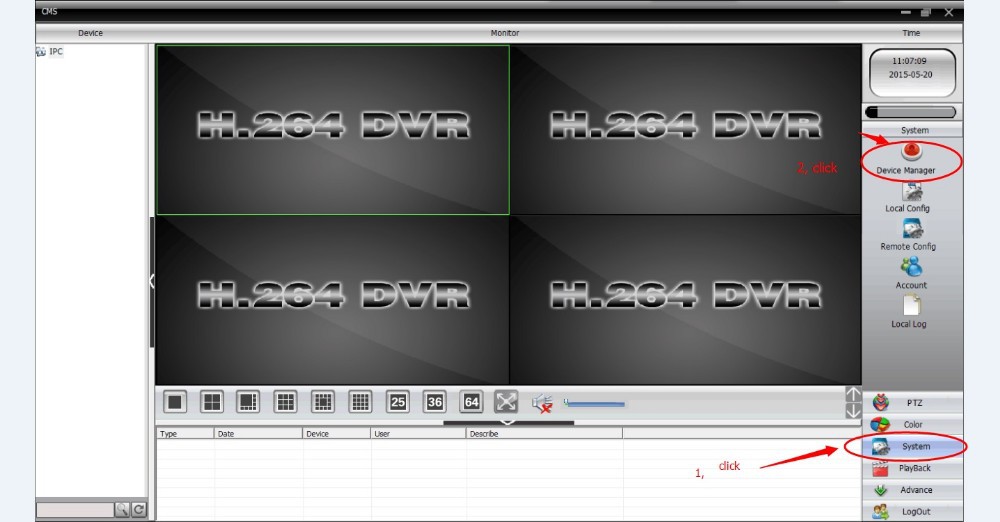Viewport: 1000px width, 522px height.
Task: Adjust the volume slider
Action: click(595, 404)
